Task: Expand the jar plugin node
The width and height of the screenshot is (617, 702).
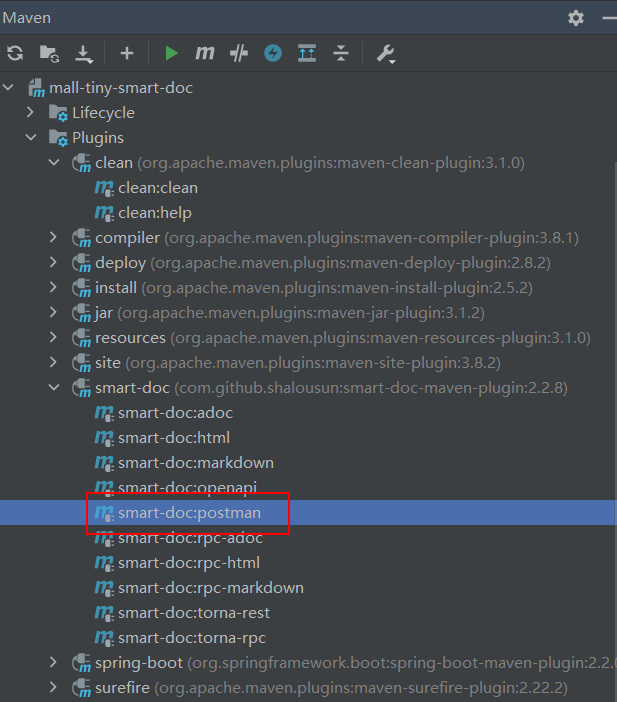Action: point(53,312)
